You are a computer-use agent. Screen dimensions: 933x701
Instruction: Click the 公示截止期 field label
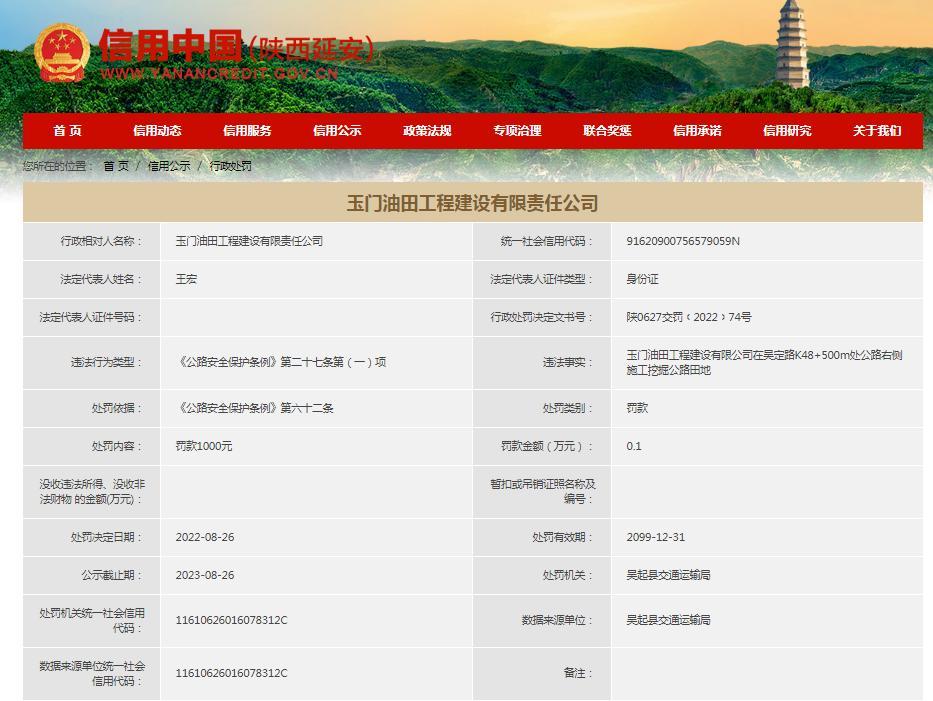pyautogui.click(x=112, y=575)
